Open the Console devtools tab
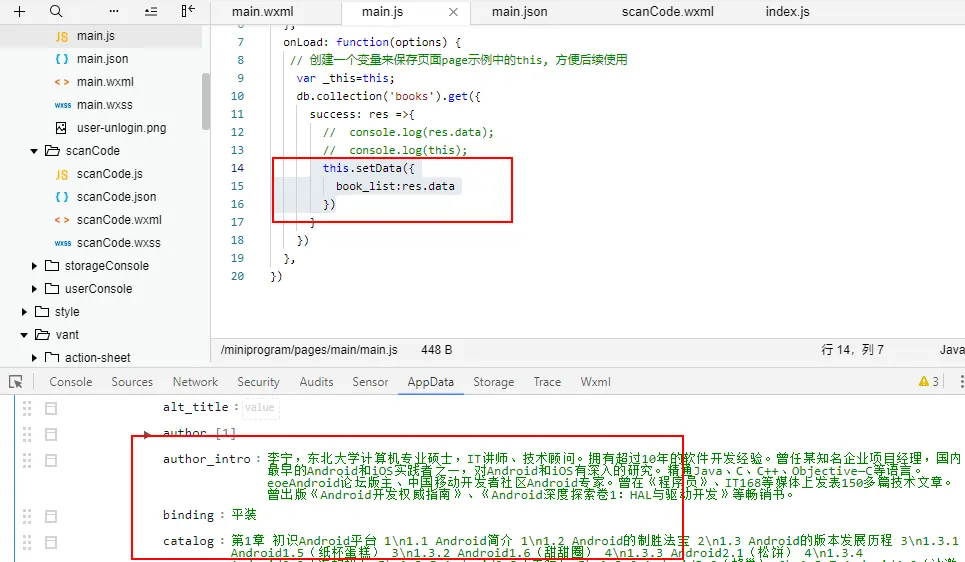Viewport: 965px width, 562px height. pos(71,382)
